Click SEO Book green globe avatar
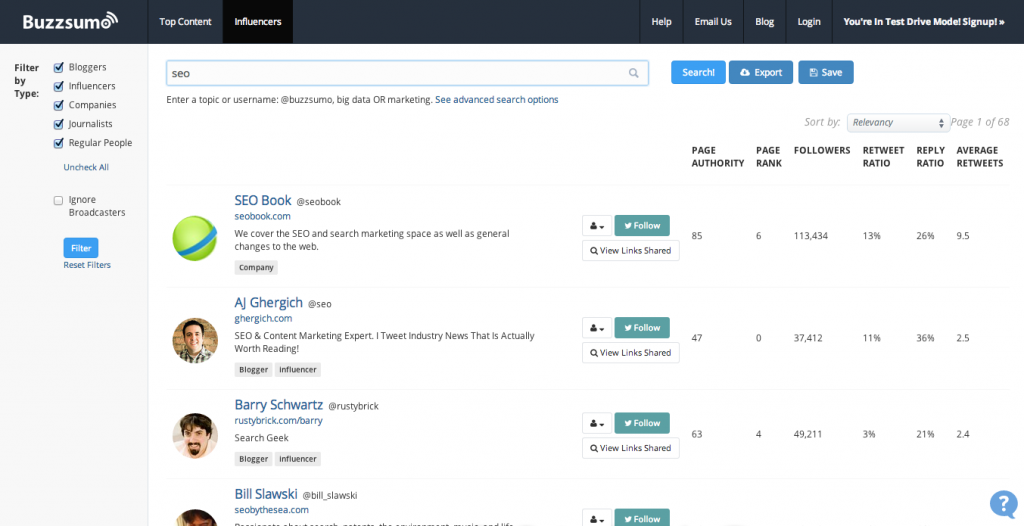The width and height of the screenshot is (1024, 526). pos(195,238)
